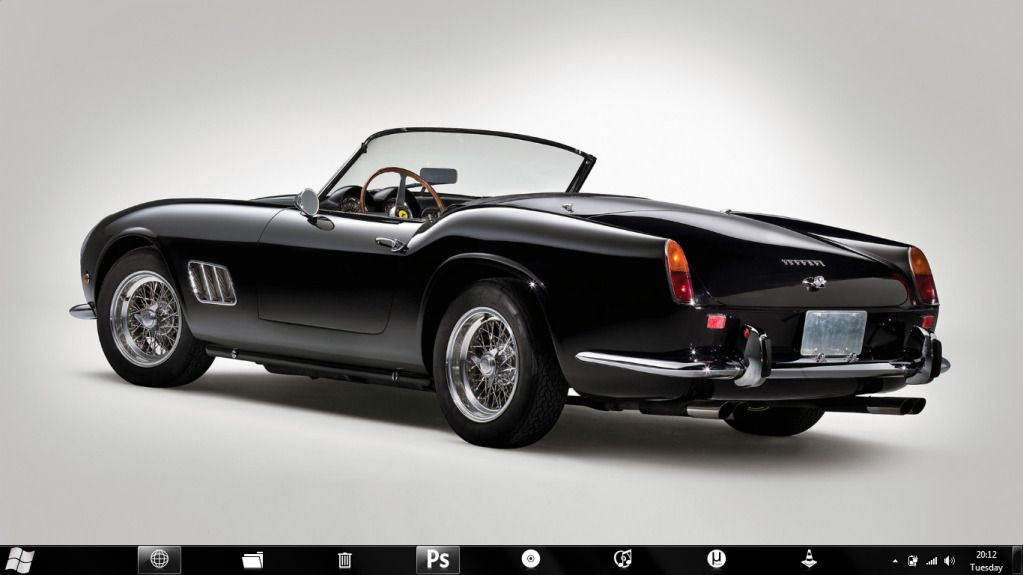Viewport: 1023px width, 575px height.
Task: Click the power/battery tray icon
Action: tap(913, 561)
